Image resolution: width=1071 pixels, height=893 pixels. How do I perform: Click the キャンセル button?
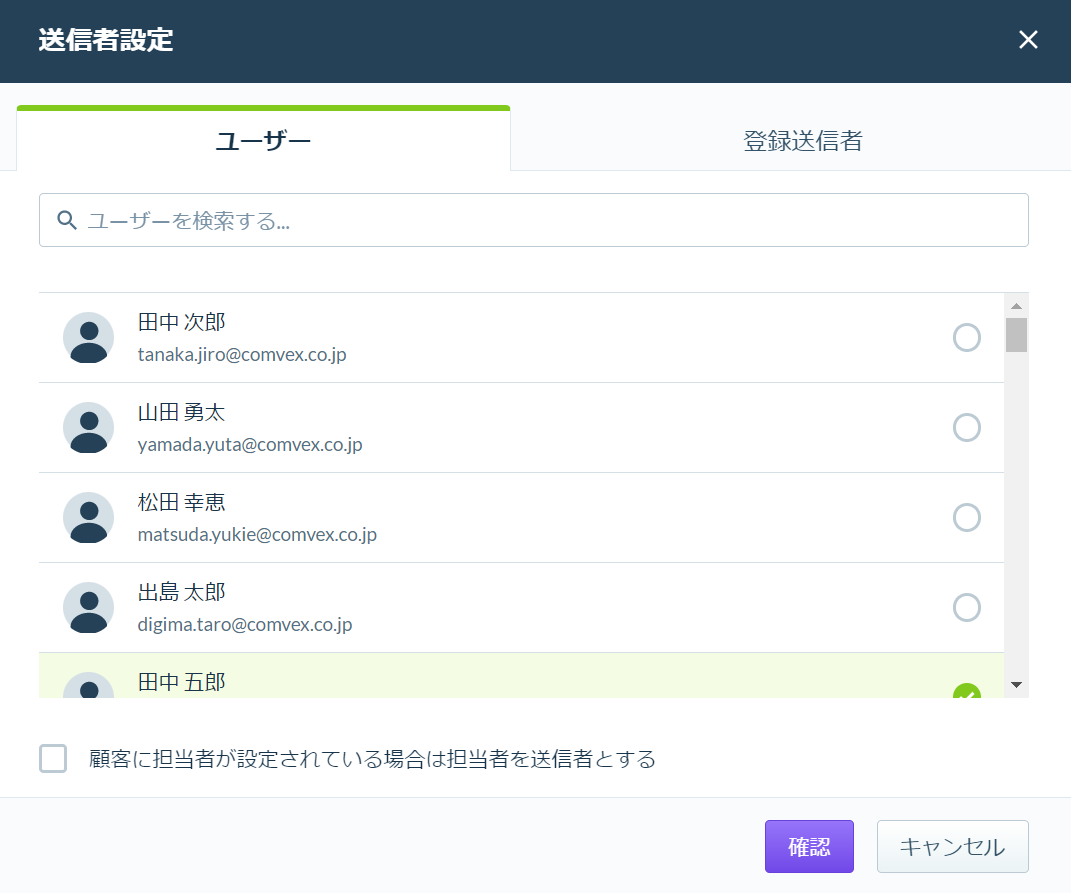[953, 847]
